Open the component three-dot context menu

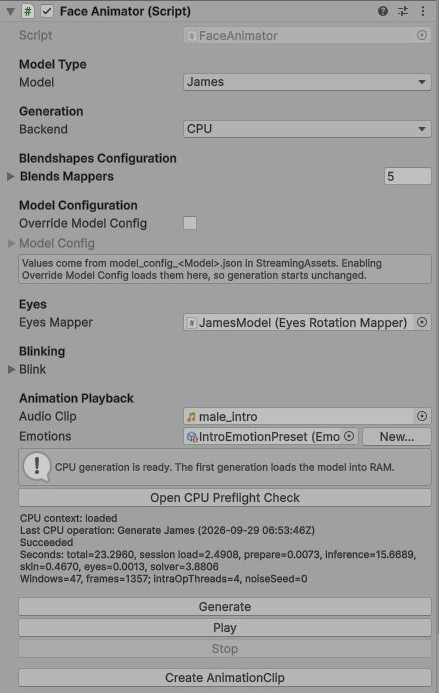click(423, 11)
